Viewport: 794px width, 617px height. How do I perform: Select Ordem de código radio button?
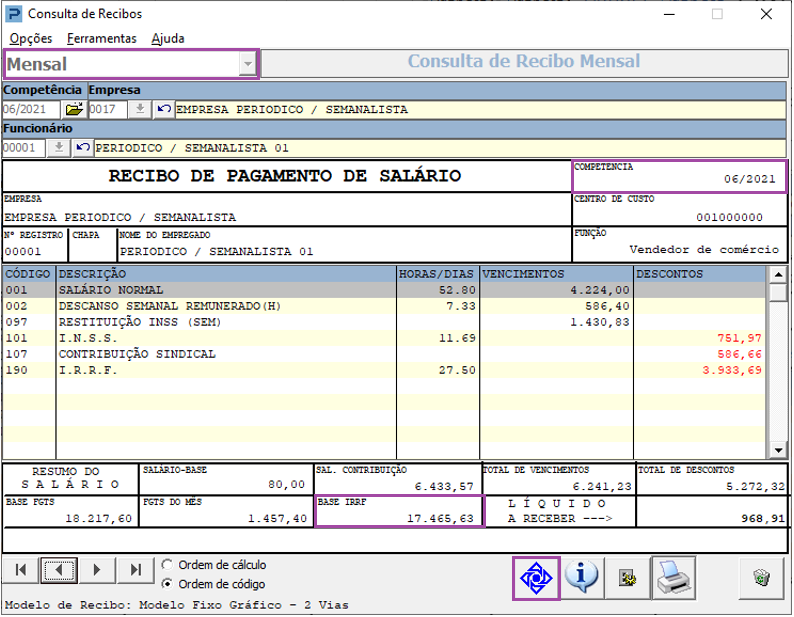[x=167, y=584]
